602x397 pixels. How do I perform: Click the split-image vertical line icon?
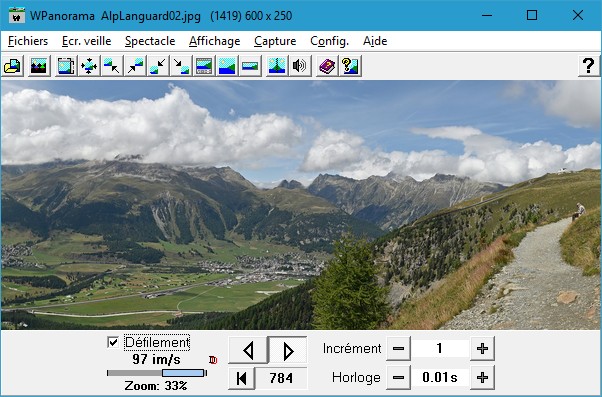point(277,66)
